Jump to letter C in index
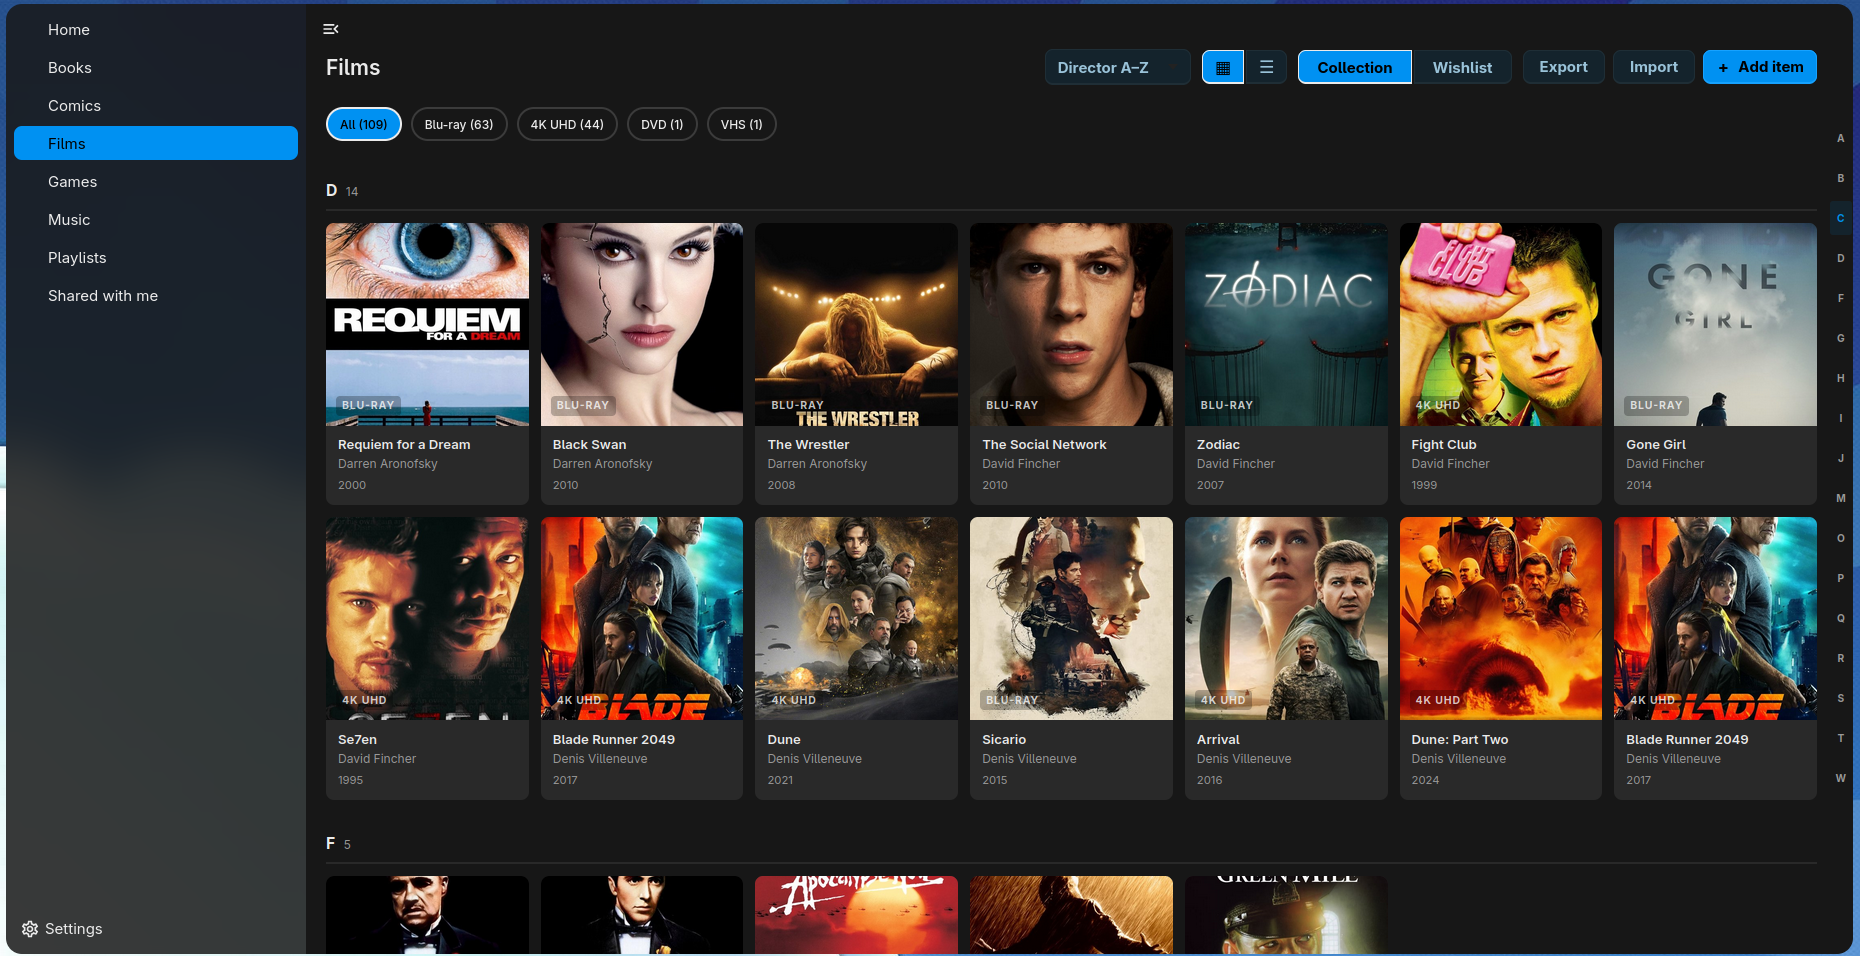 [1840, 218]
